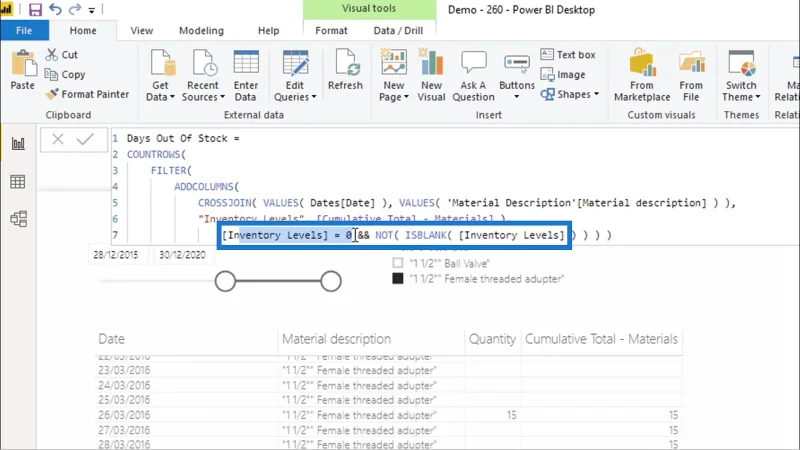This screenshot has width=800, height=450.
Task: Switch to the View ribbon tab
Action: tap(141, 31)
